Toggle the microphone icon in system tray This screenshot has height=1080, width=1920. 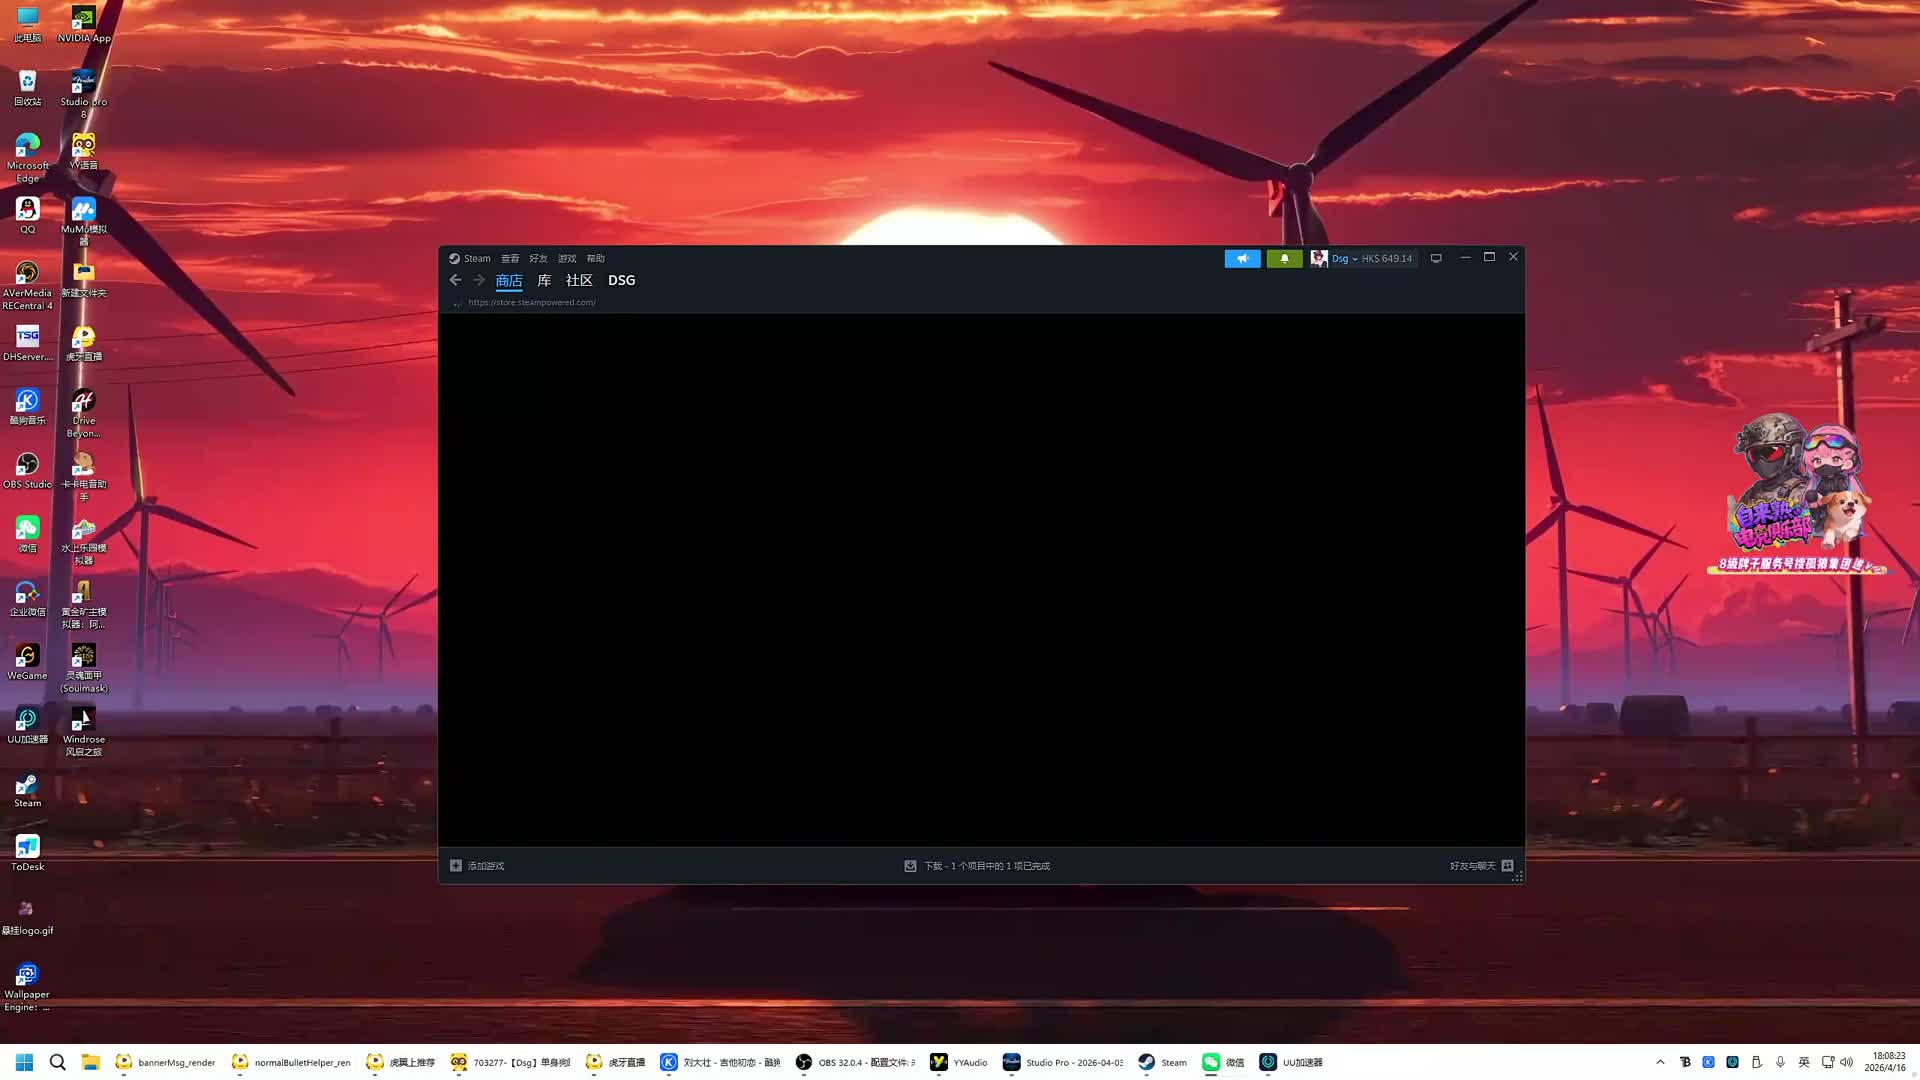pos(1780,1062)
